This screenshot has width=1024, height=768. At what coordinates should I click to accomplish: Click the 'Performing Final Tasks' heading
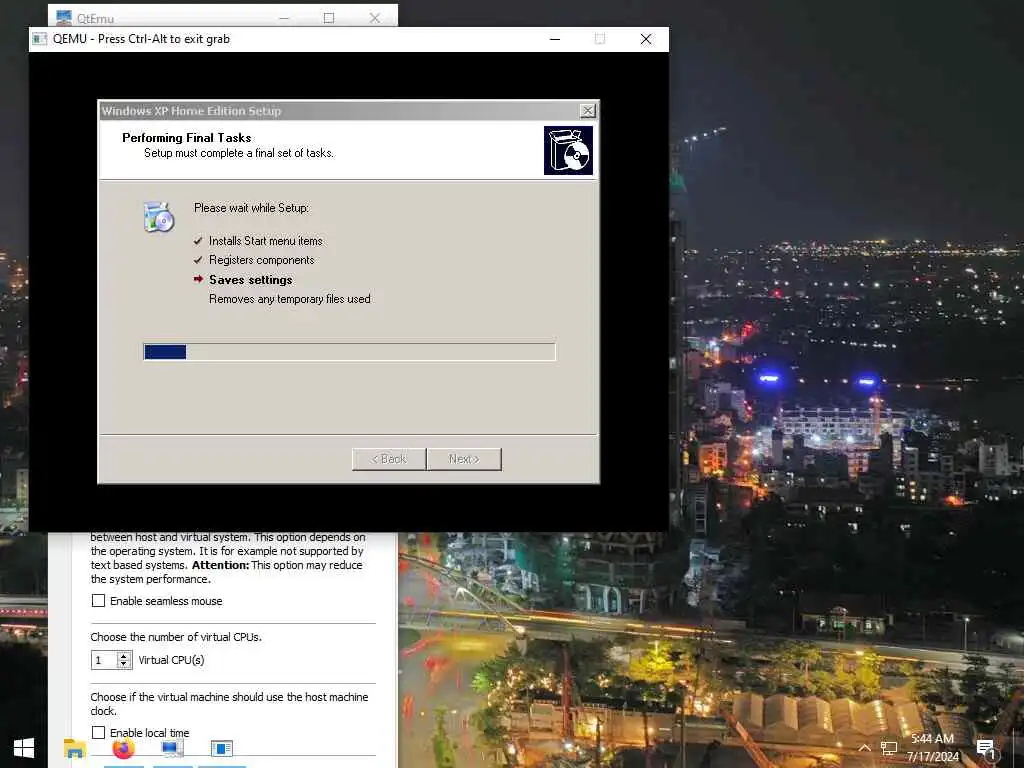(187, 138)
